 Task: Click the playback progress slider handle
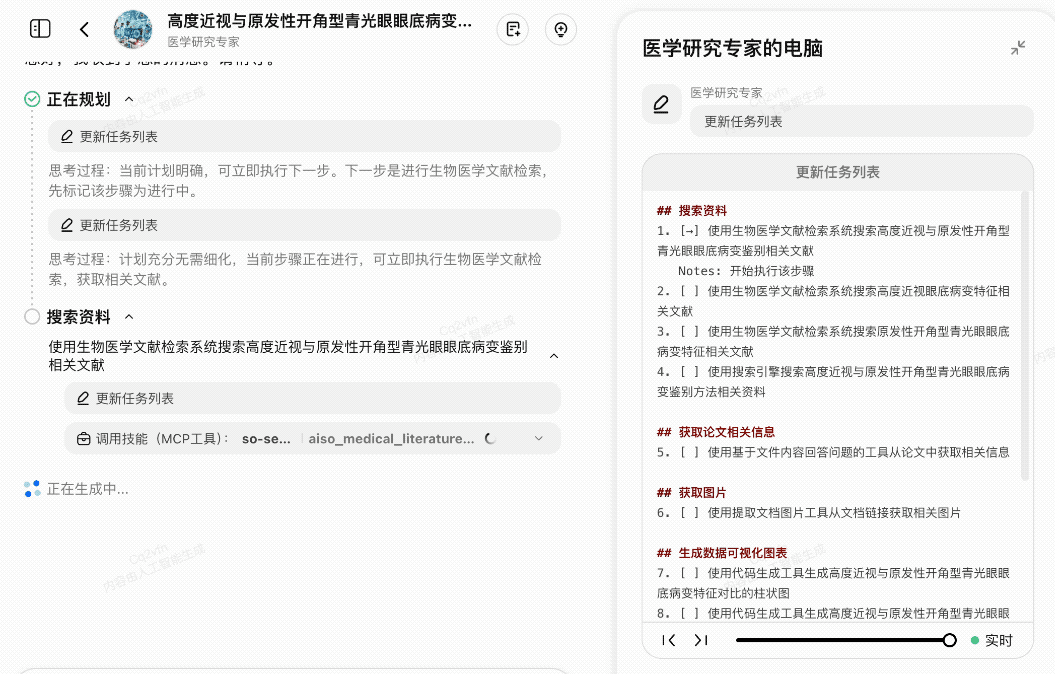click(x=949, y=640)
